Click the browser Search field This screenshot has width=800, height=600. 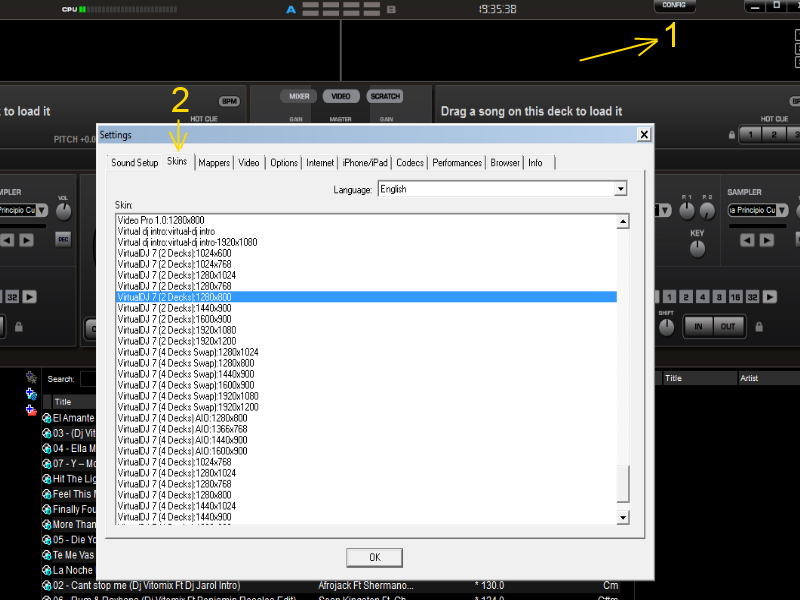[x=88, y=379]
